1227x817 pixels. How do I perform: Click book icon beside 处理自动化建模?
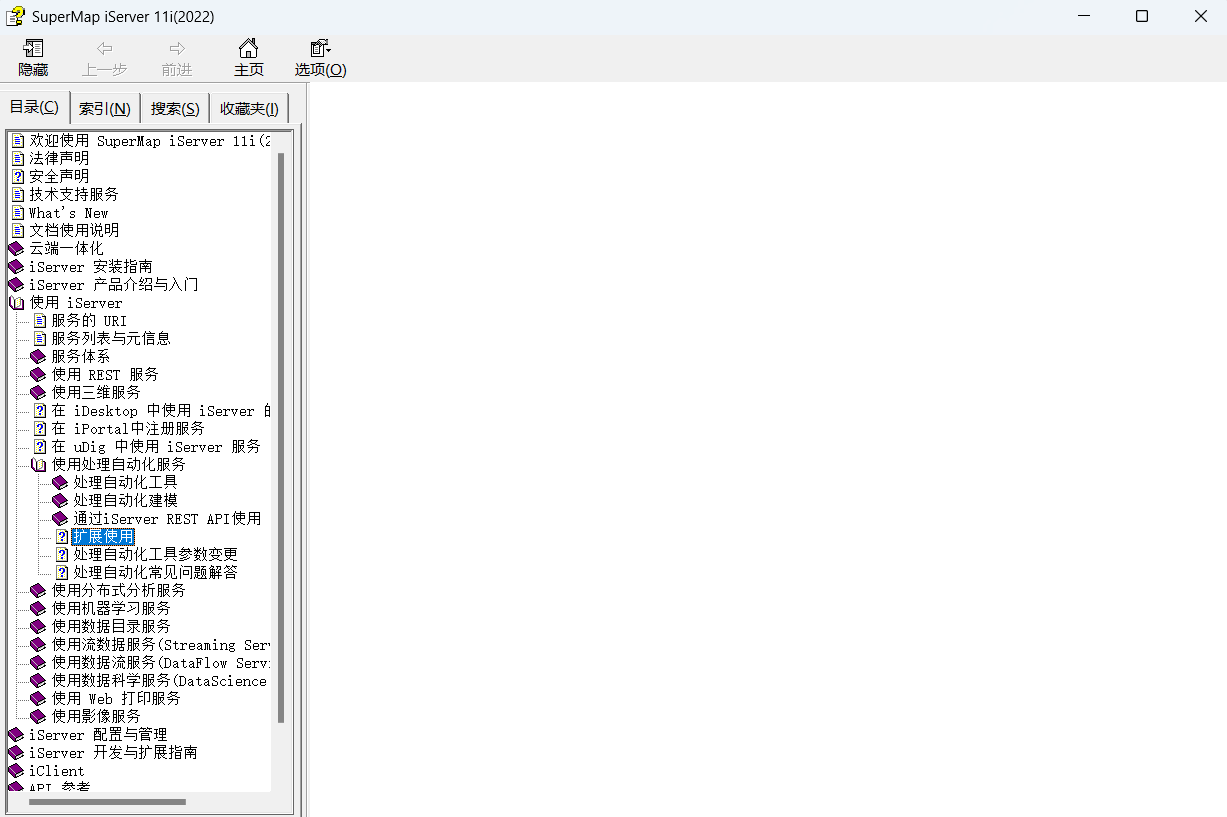pos(61,500)
